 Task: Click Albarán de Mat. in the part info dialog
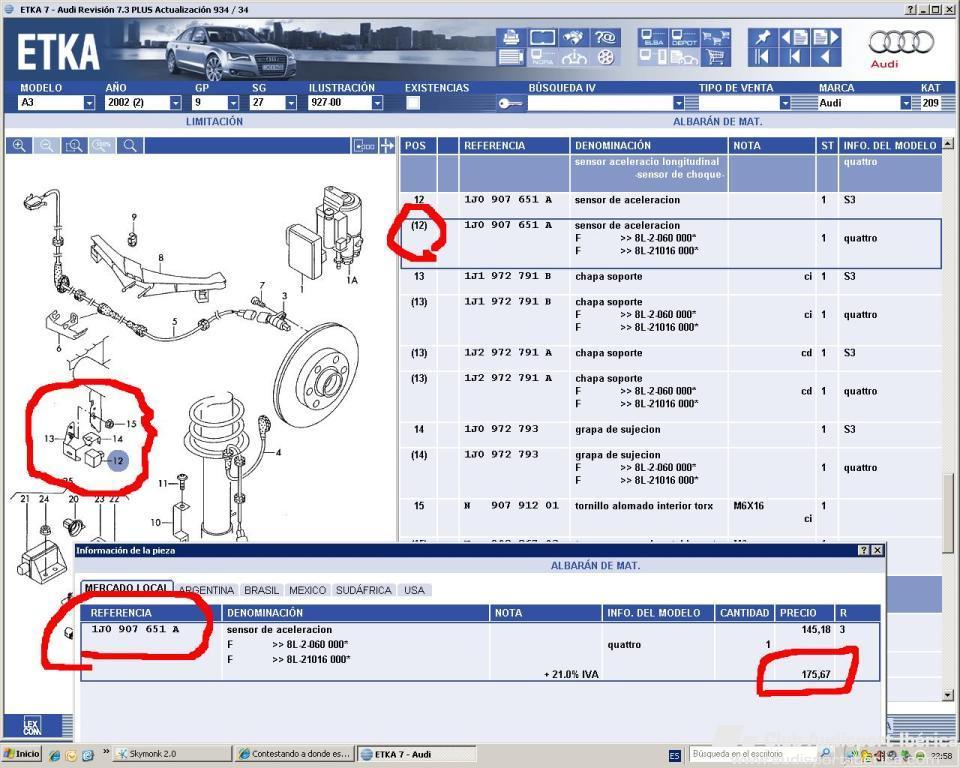[x=595, y=566]
